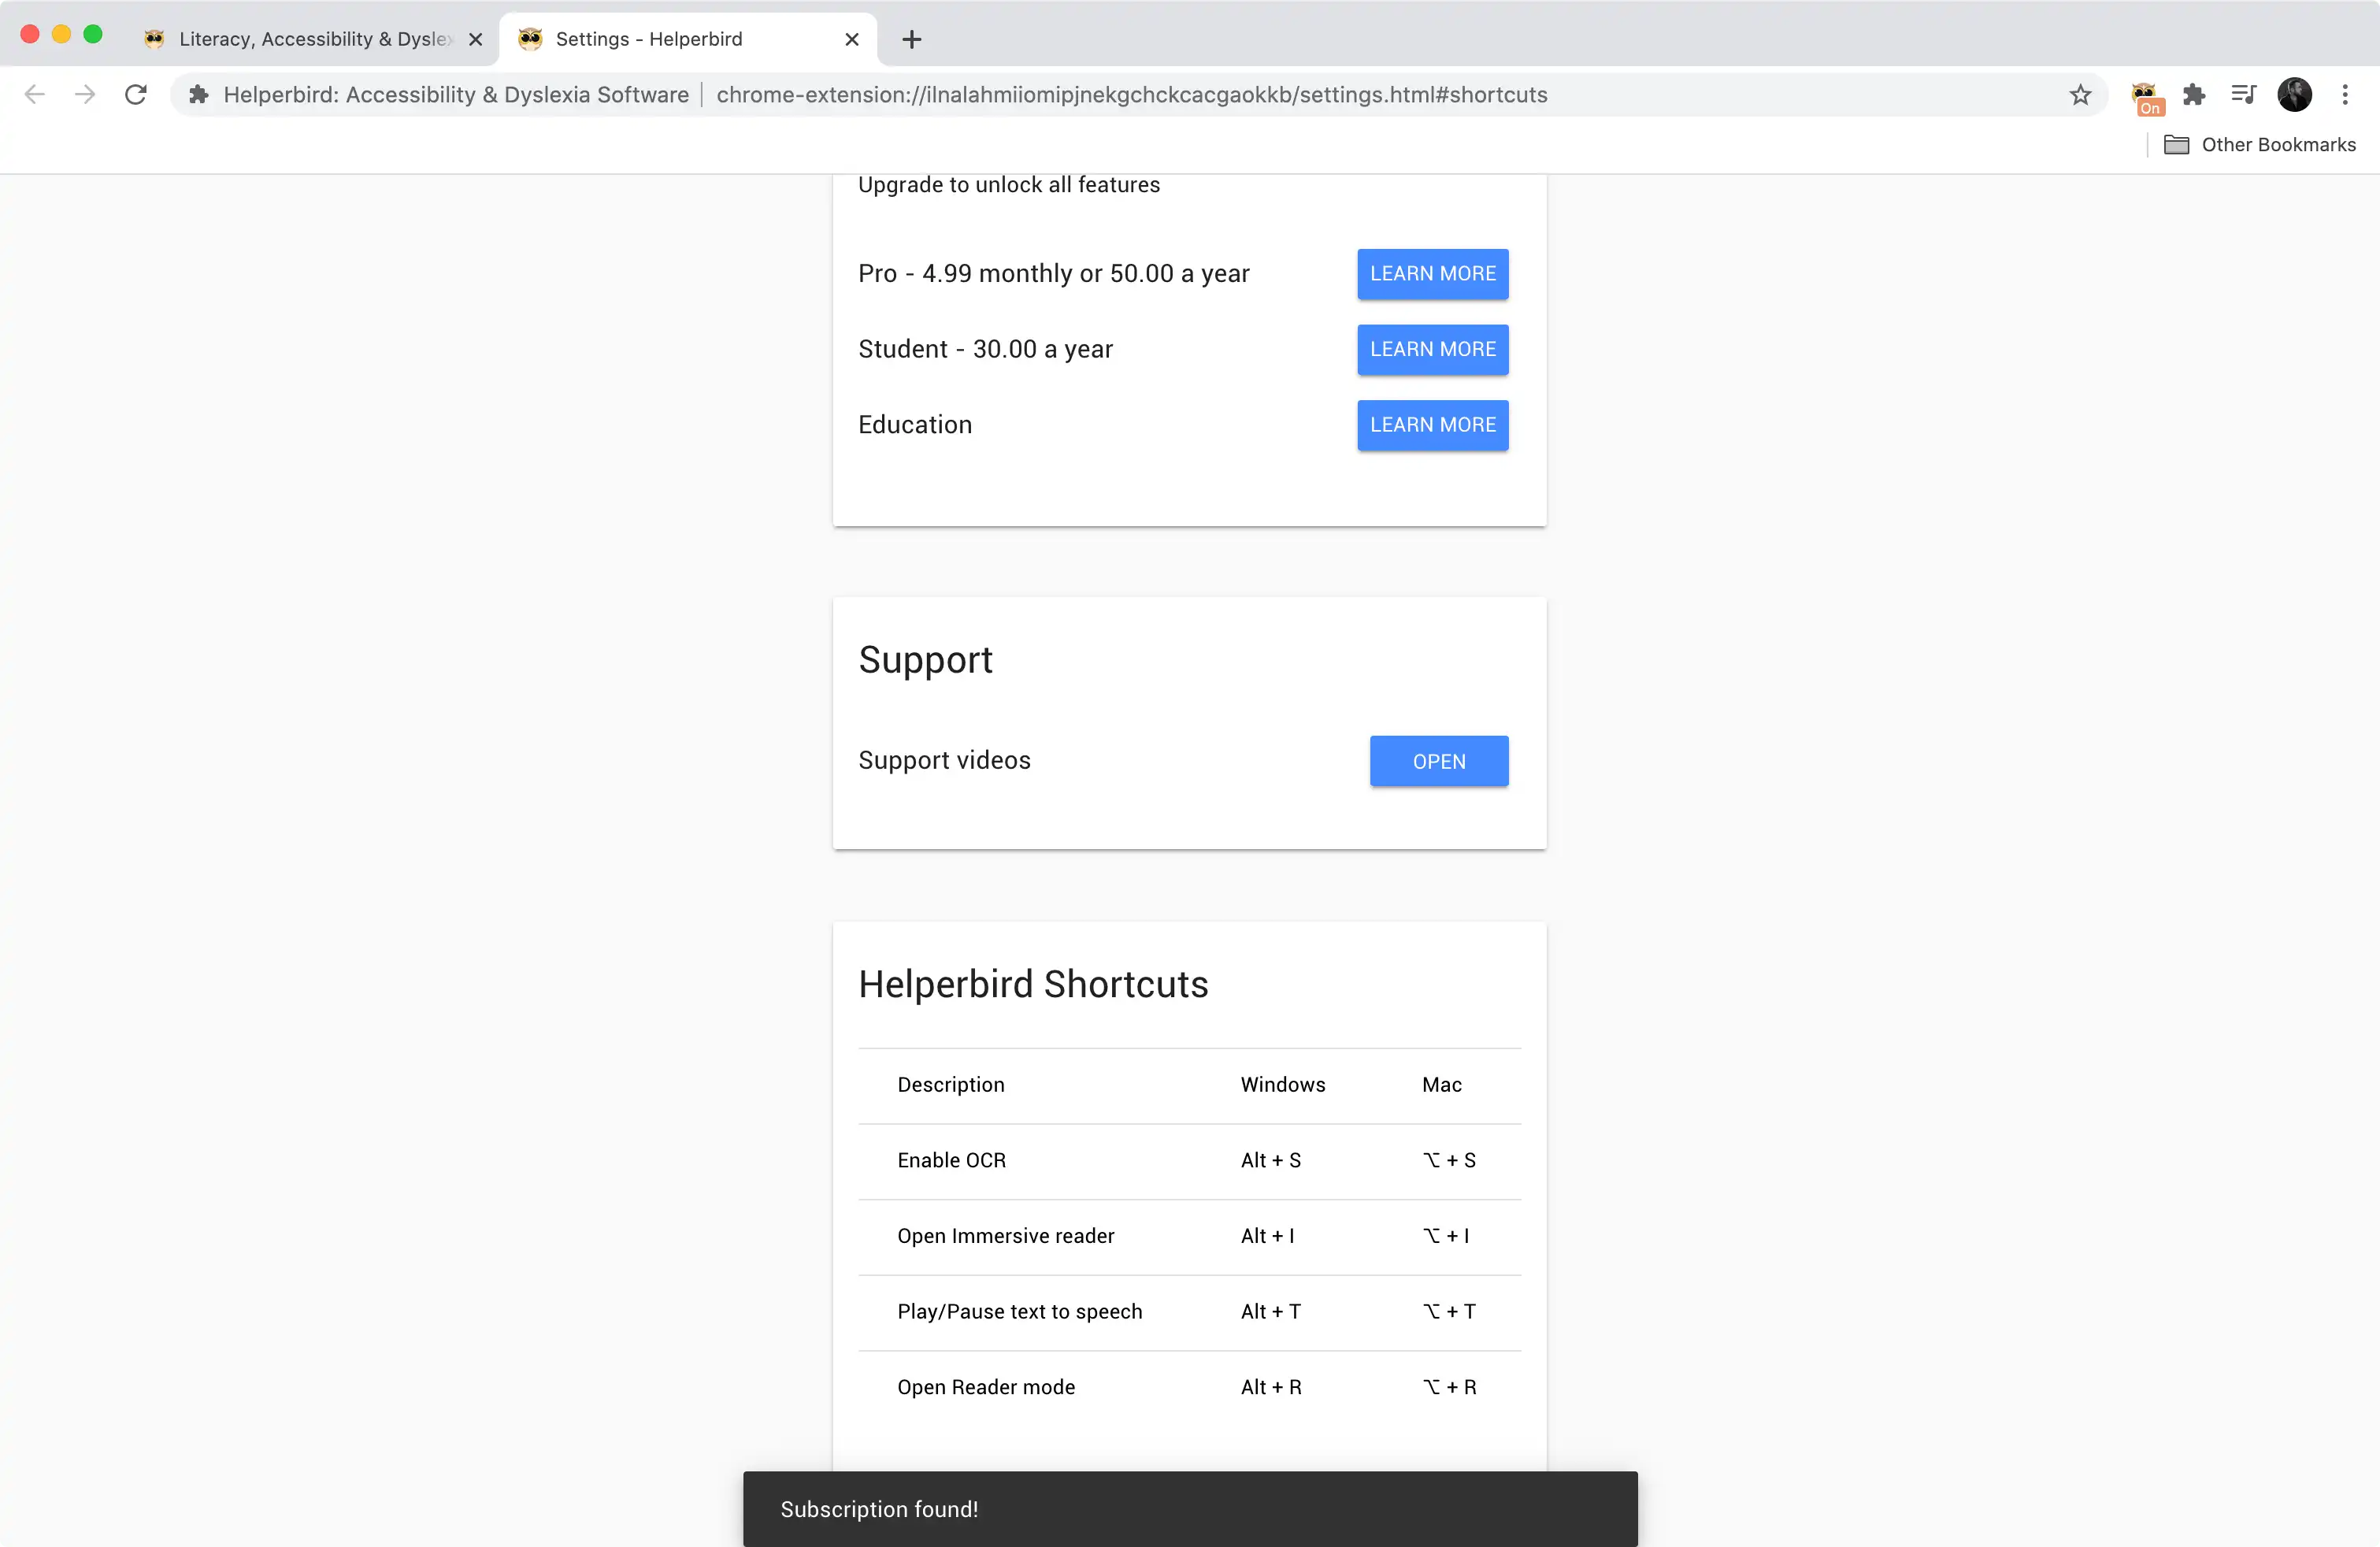2380x1547 pixels.
Task: Click the Alt + R shortcut cell
Action: (1270, 1387)
